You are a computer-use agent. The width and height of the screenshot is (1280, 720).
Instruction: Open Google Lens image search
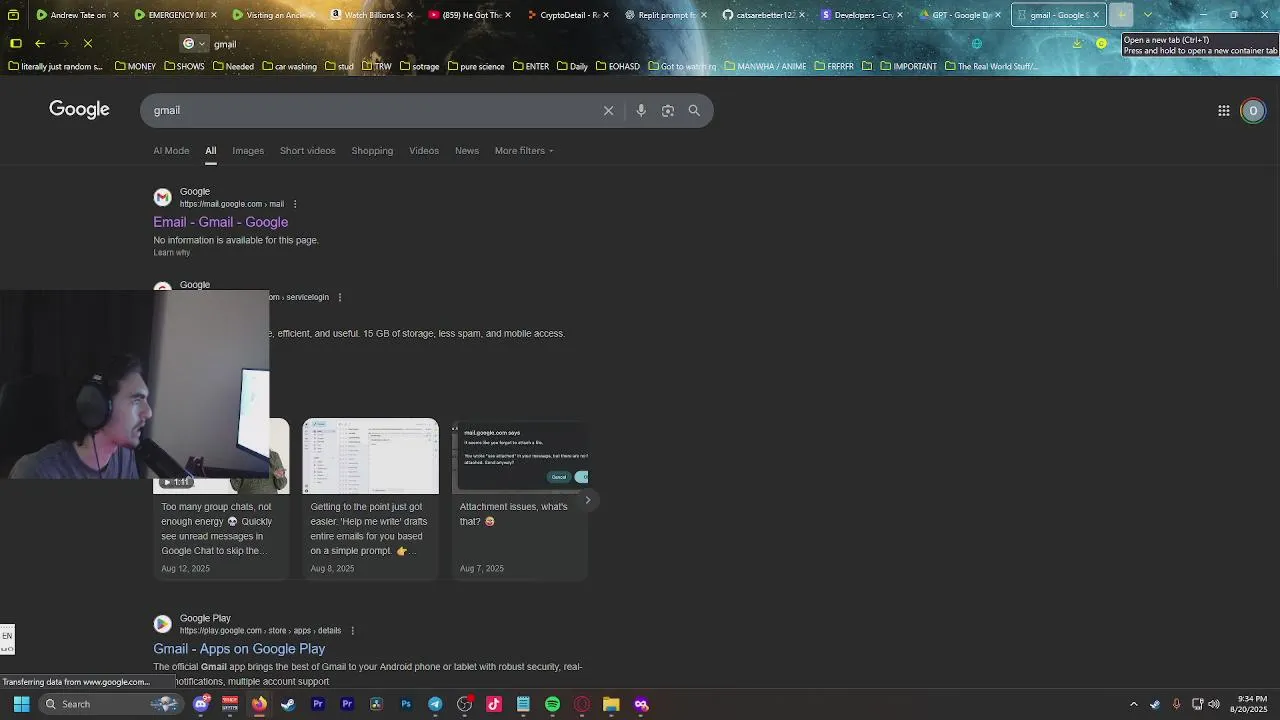[668, 111]
